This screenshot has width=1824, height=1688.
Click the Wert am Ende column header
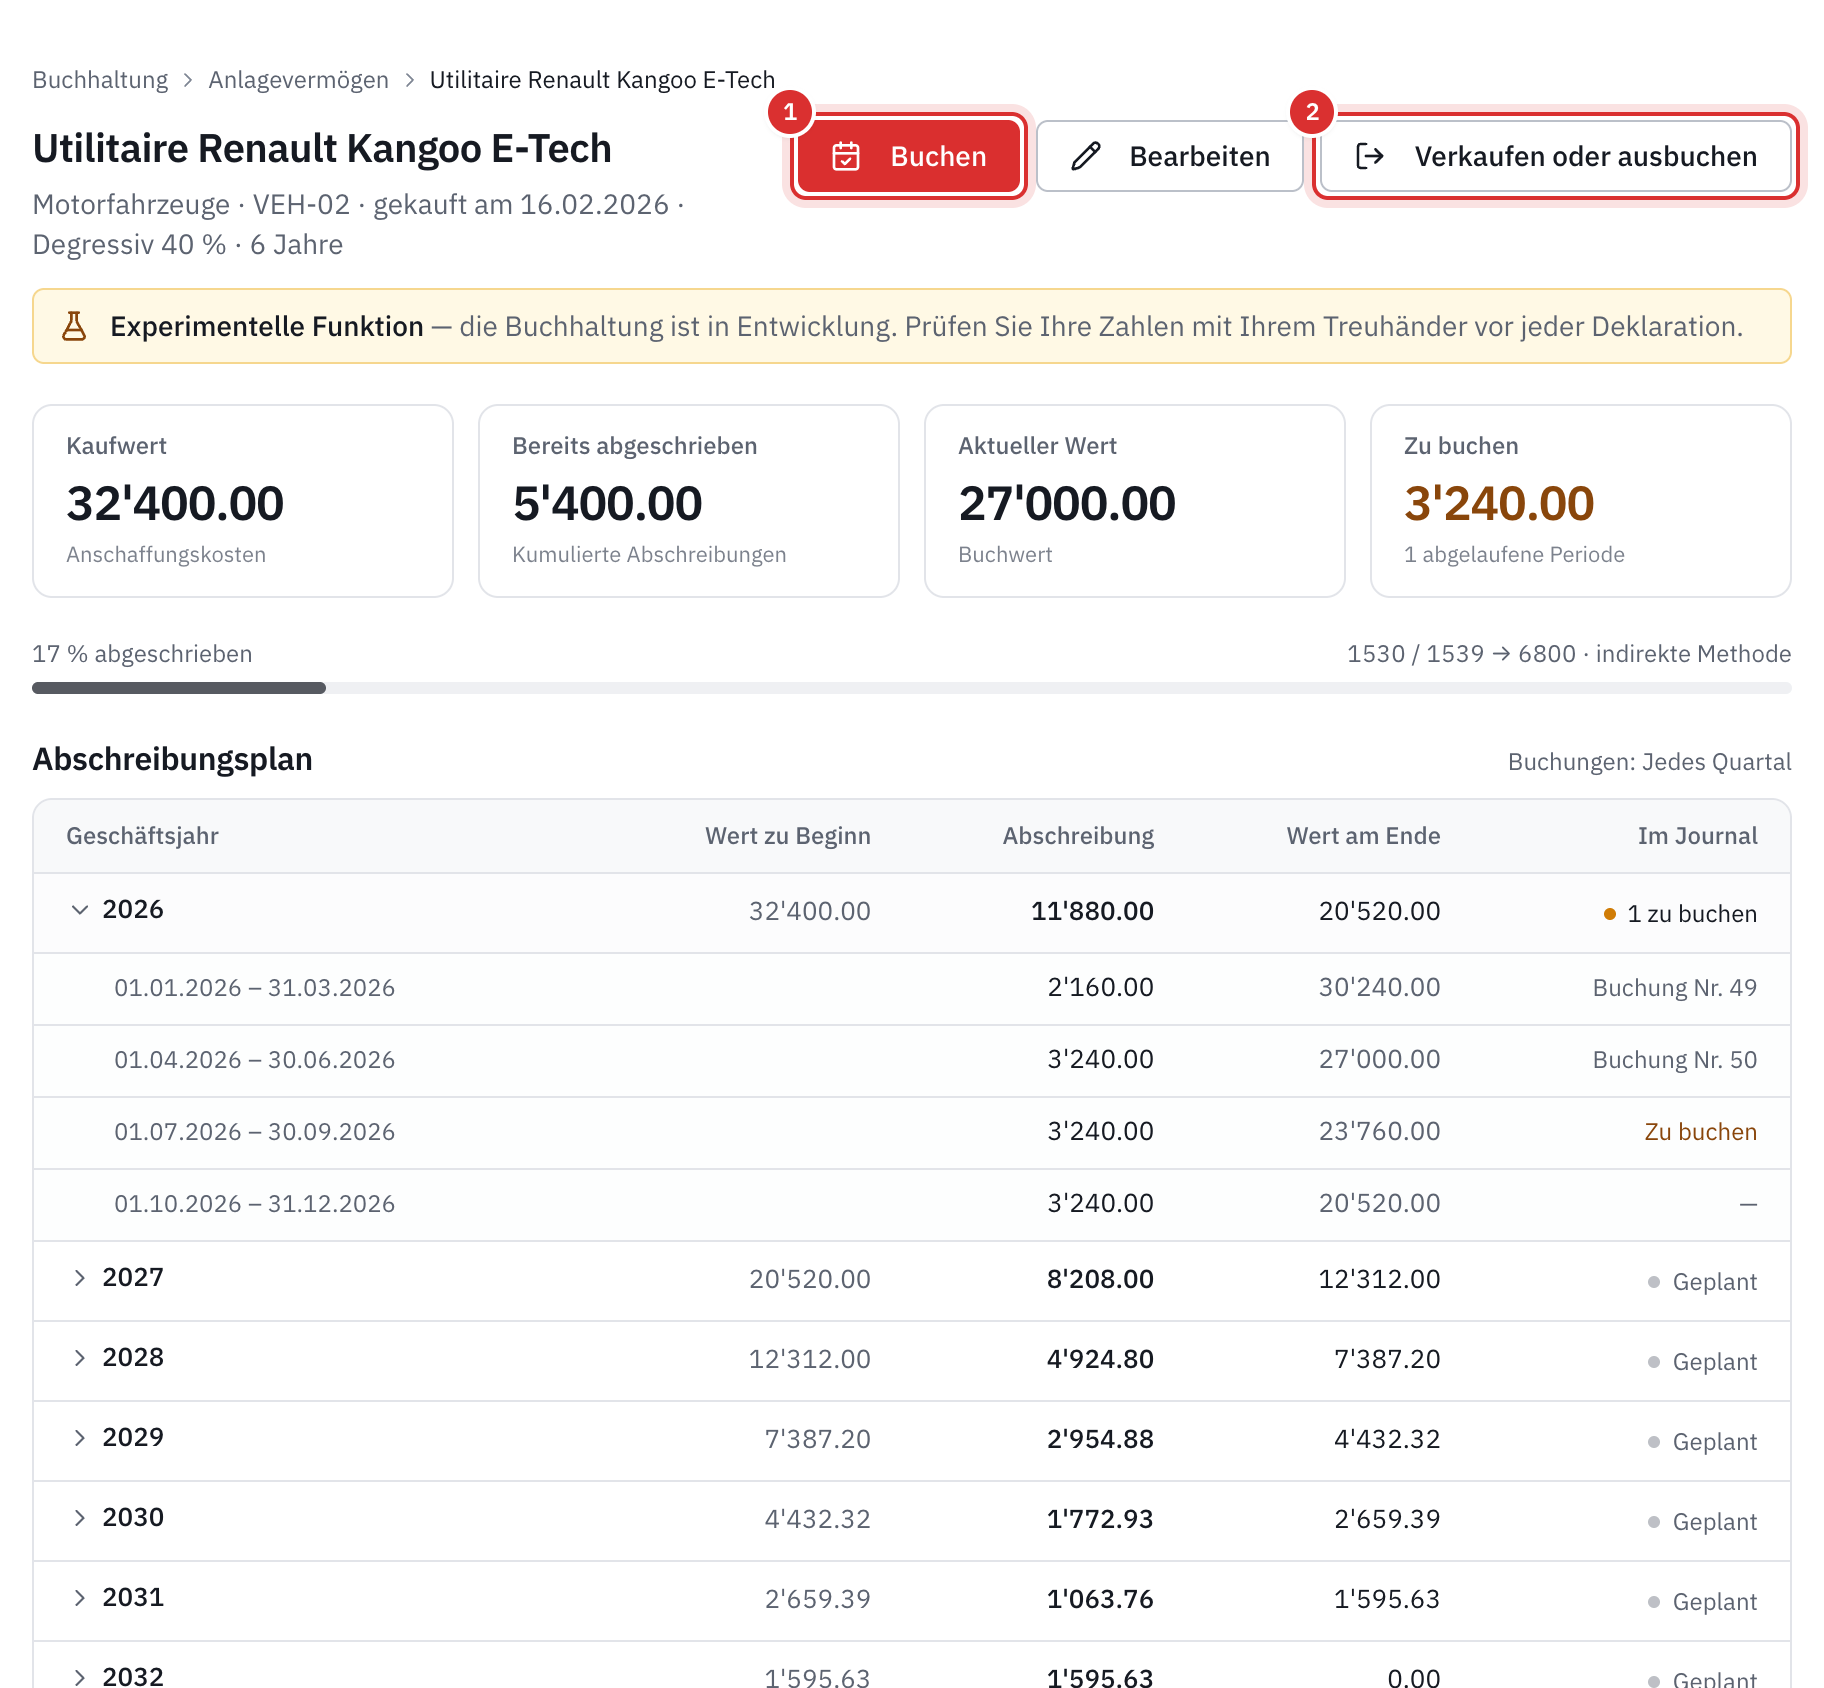point(1363,836)
